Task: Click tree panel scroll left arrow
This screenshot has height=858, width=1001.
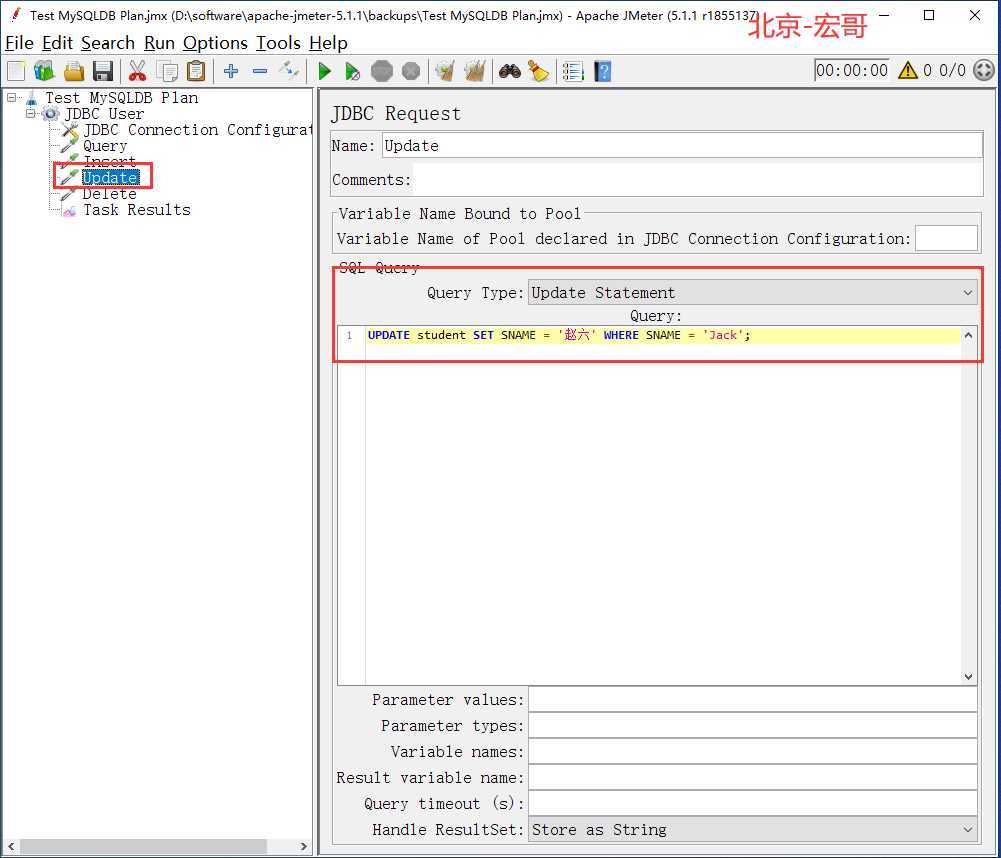Action: pos(10,847)
